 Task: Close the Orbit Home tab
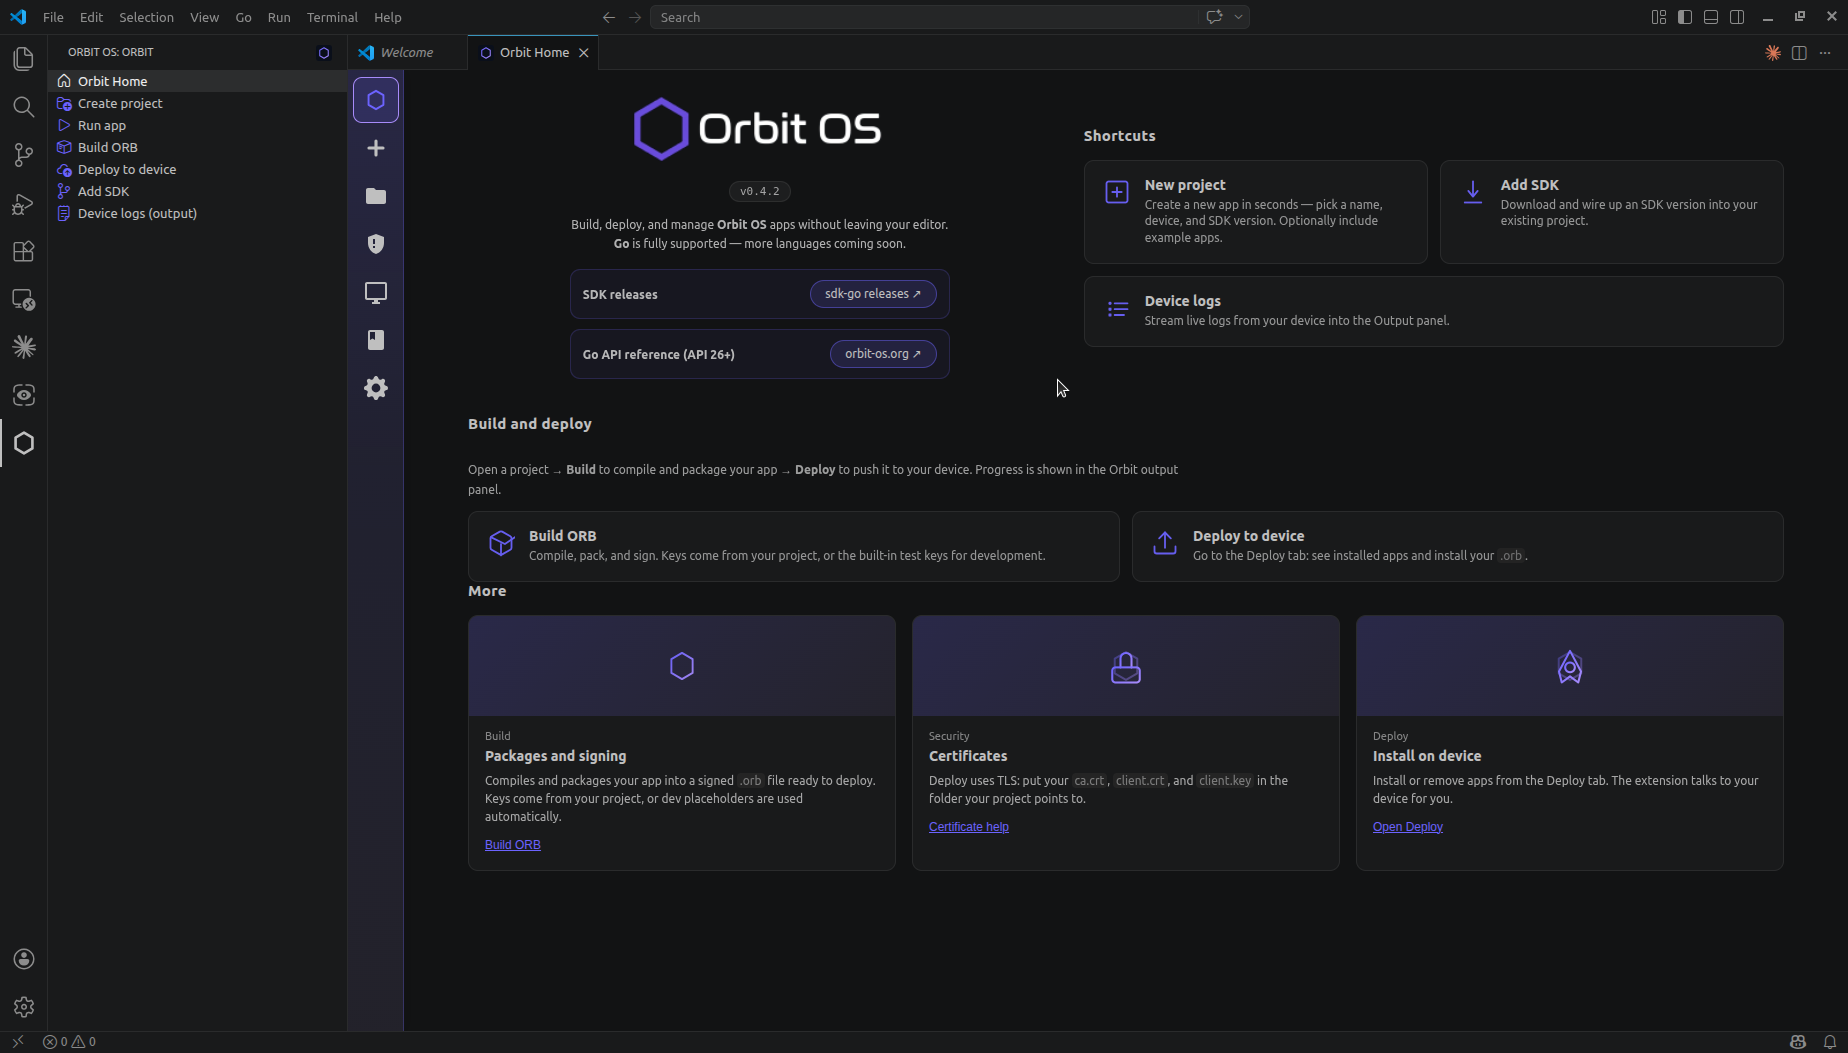pyautogui.click(x=584, y=53)
